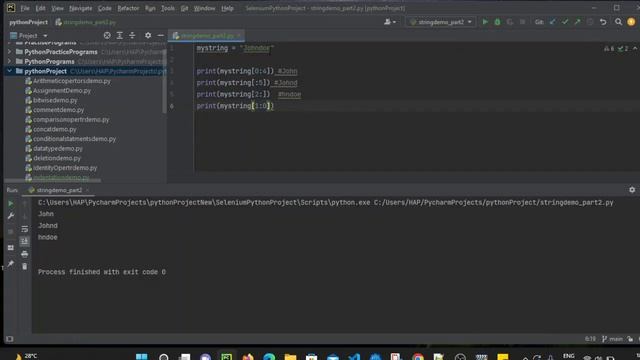Expand PythonPracticePrograms folder

click(x=9, y=52)
